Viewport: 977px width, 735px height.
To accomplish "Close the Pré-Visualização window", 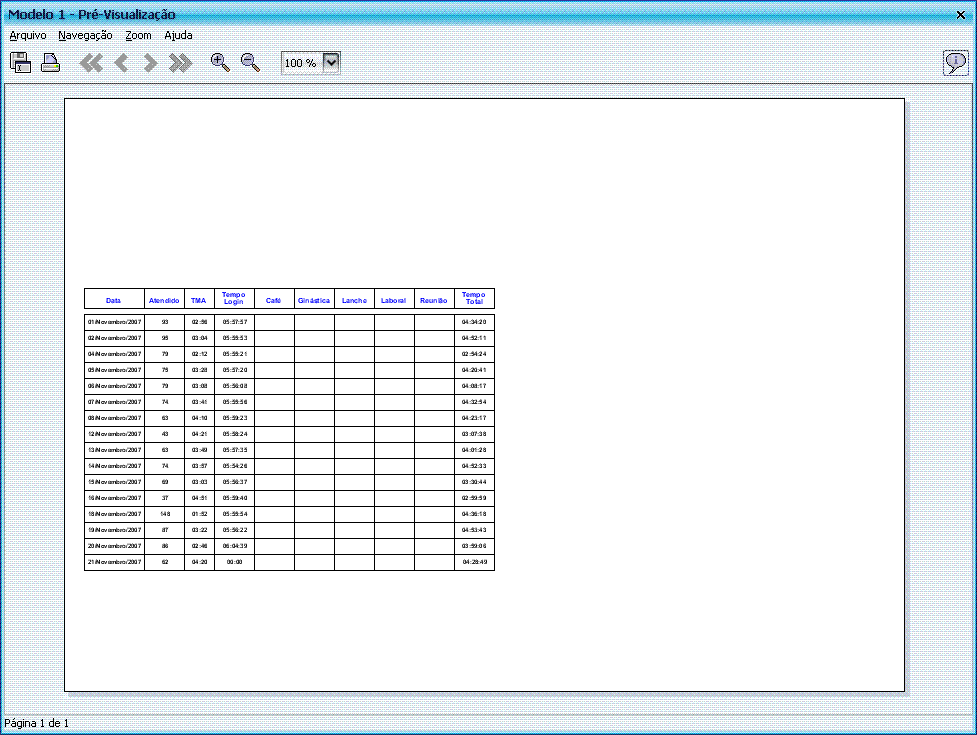I will click(x=961, y=14).
